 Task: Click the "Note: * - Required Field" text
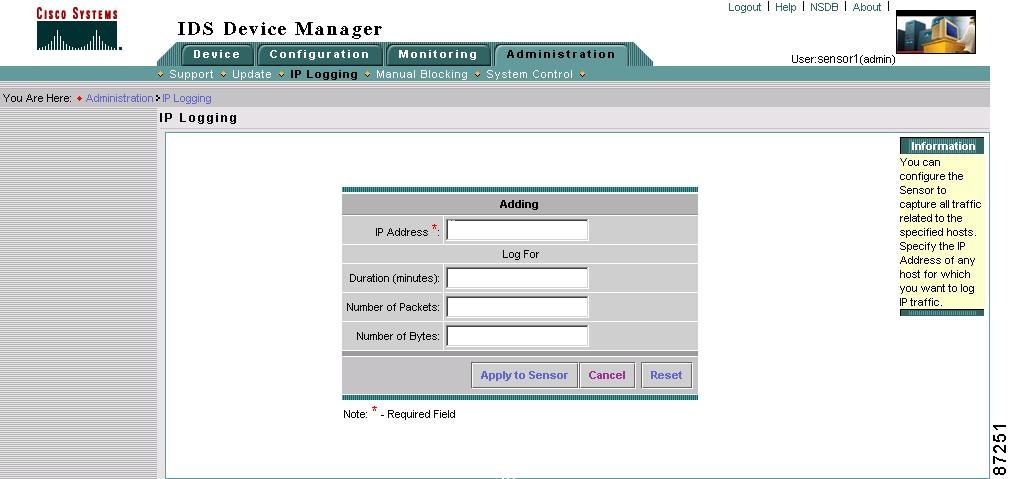[399, 413]
